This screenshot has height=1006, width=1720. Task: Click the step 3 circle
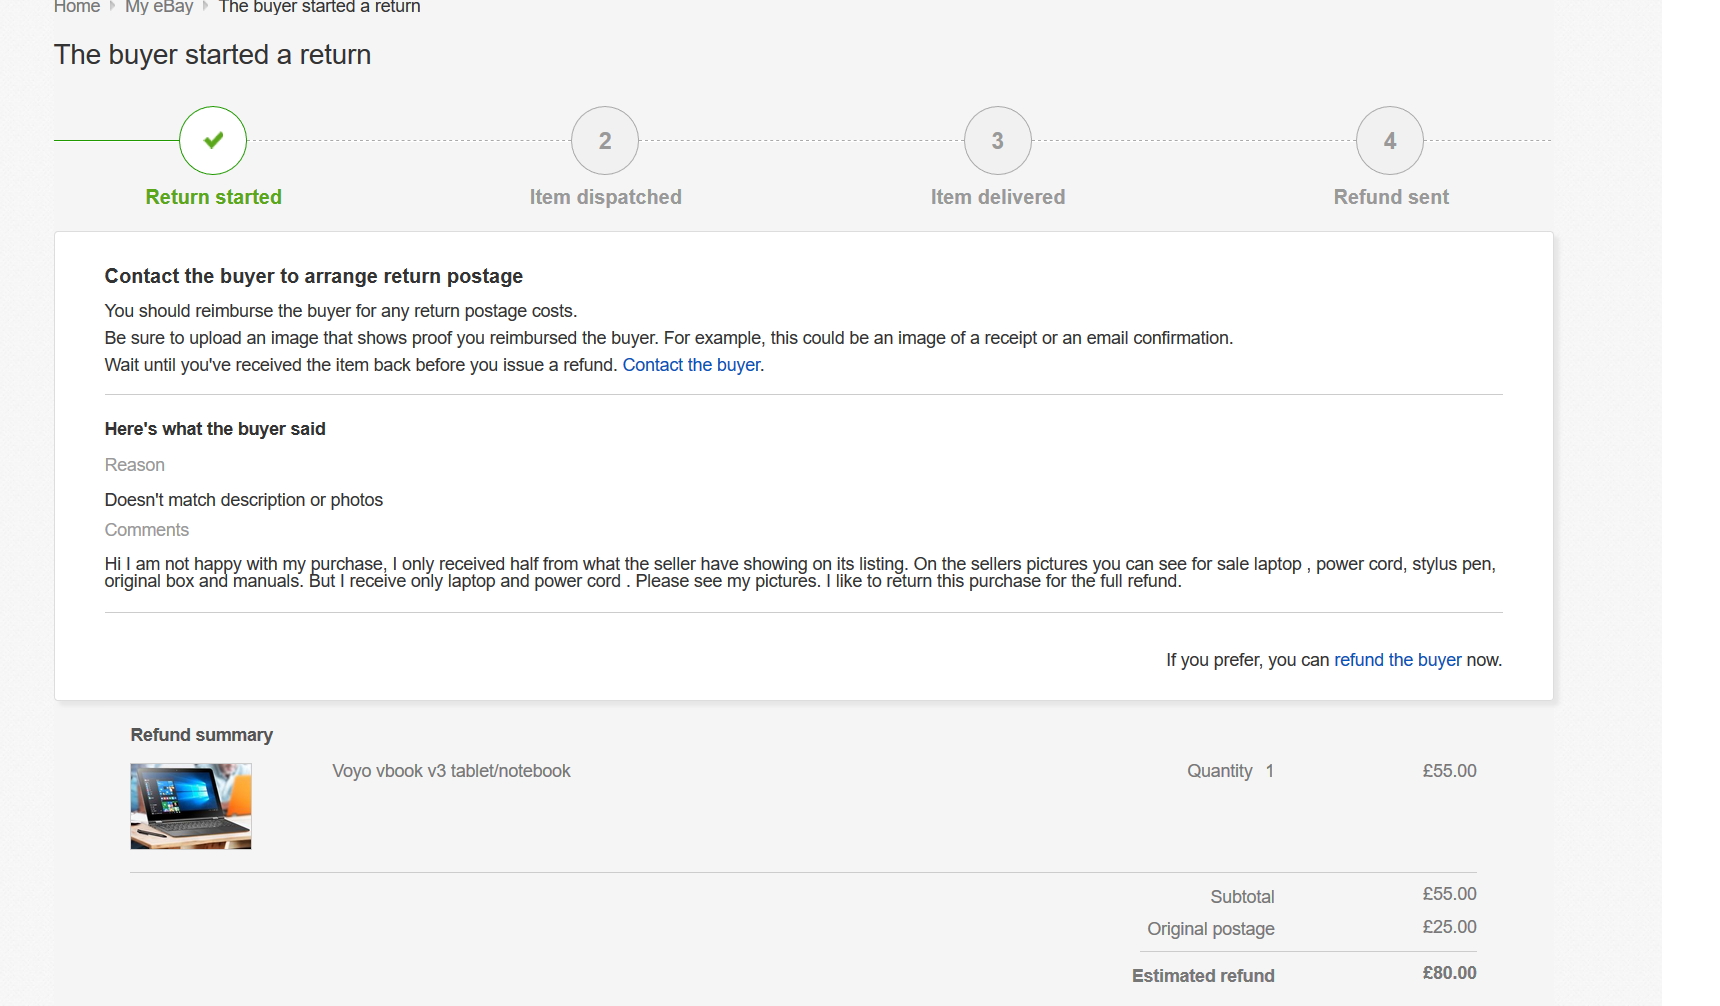[x=997, y=140]
